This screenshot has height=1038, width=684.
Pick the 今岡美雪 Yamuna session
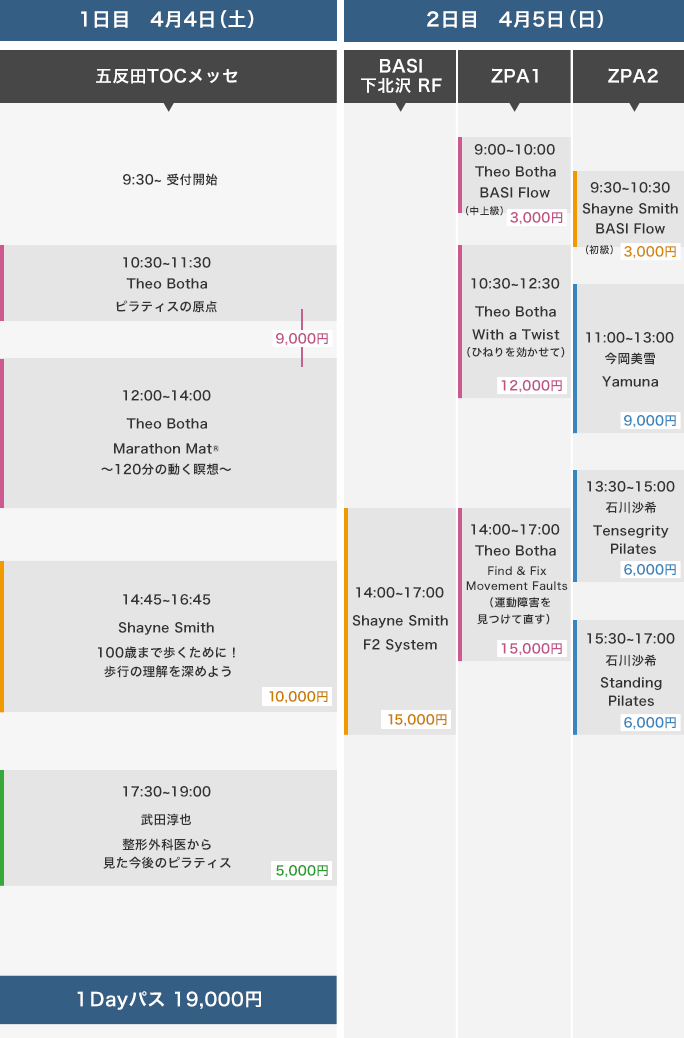pos(630,358)
